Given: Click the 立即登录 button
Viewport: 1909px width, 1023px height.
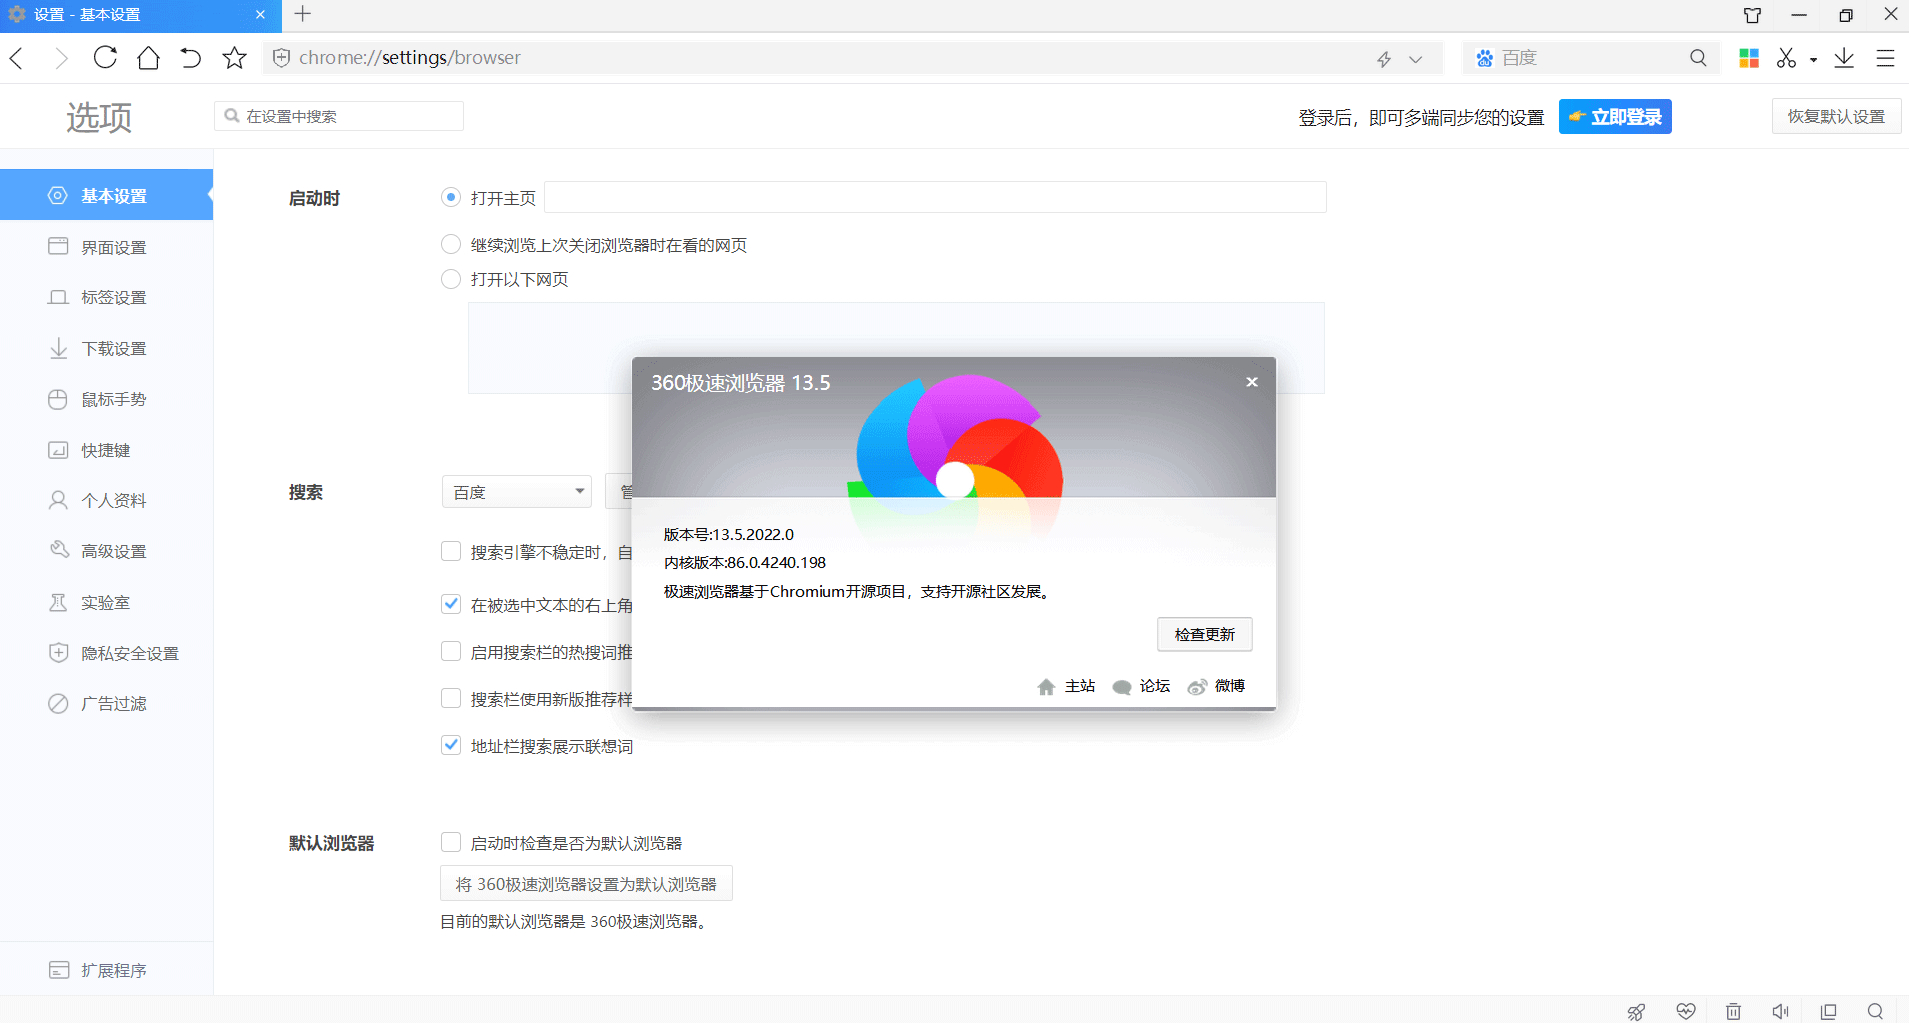Looking at the screenshot, I should [1615, 117].
